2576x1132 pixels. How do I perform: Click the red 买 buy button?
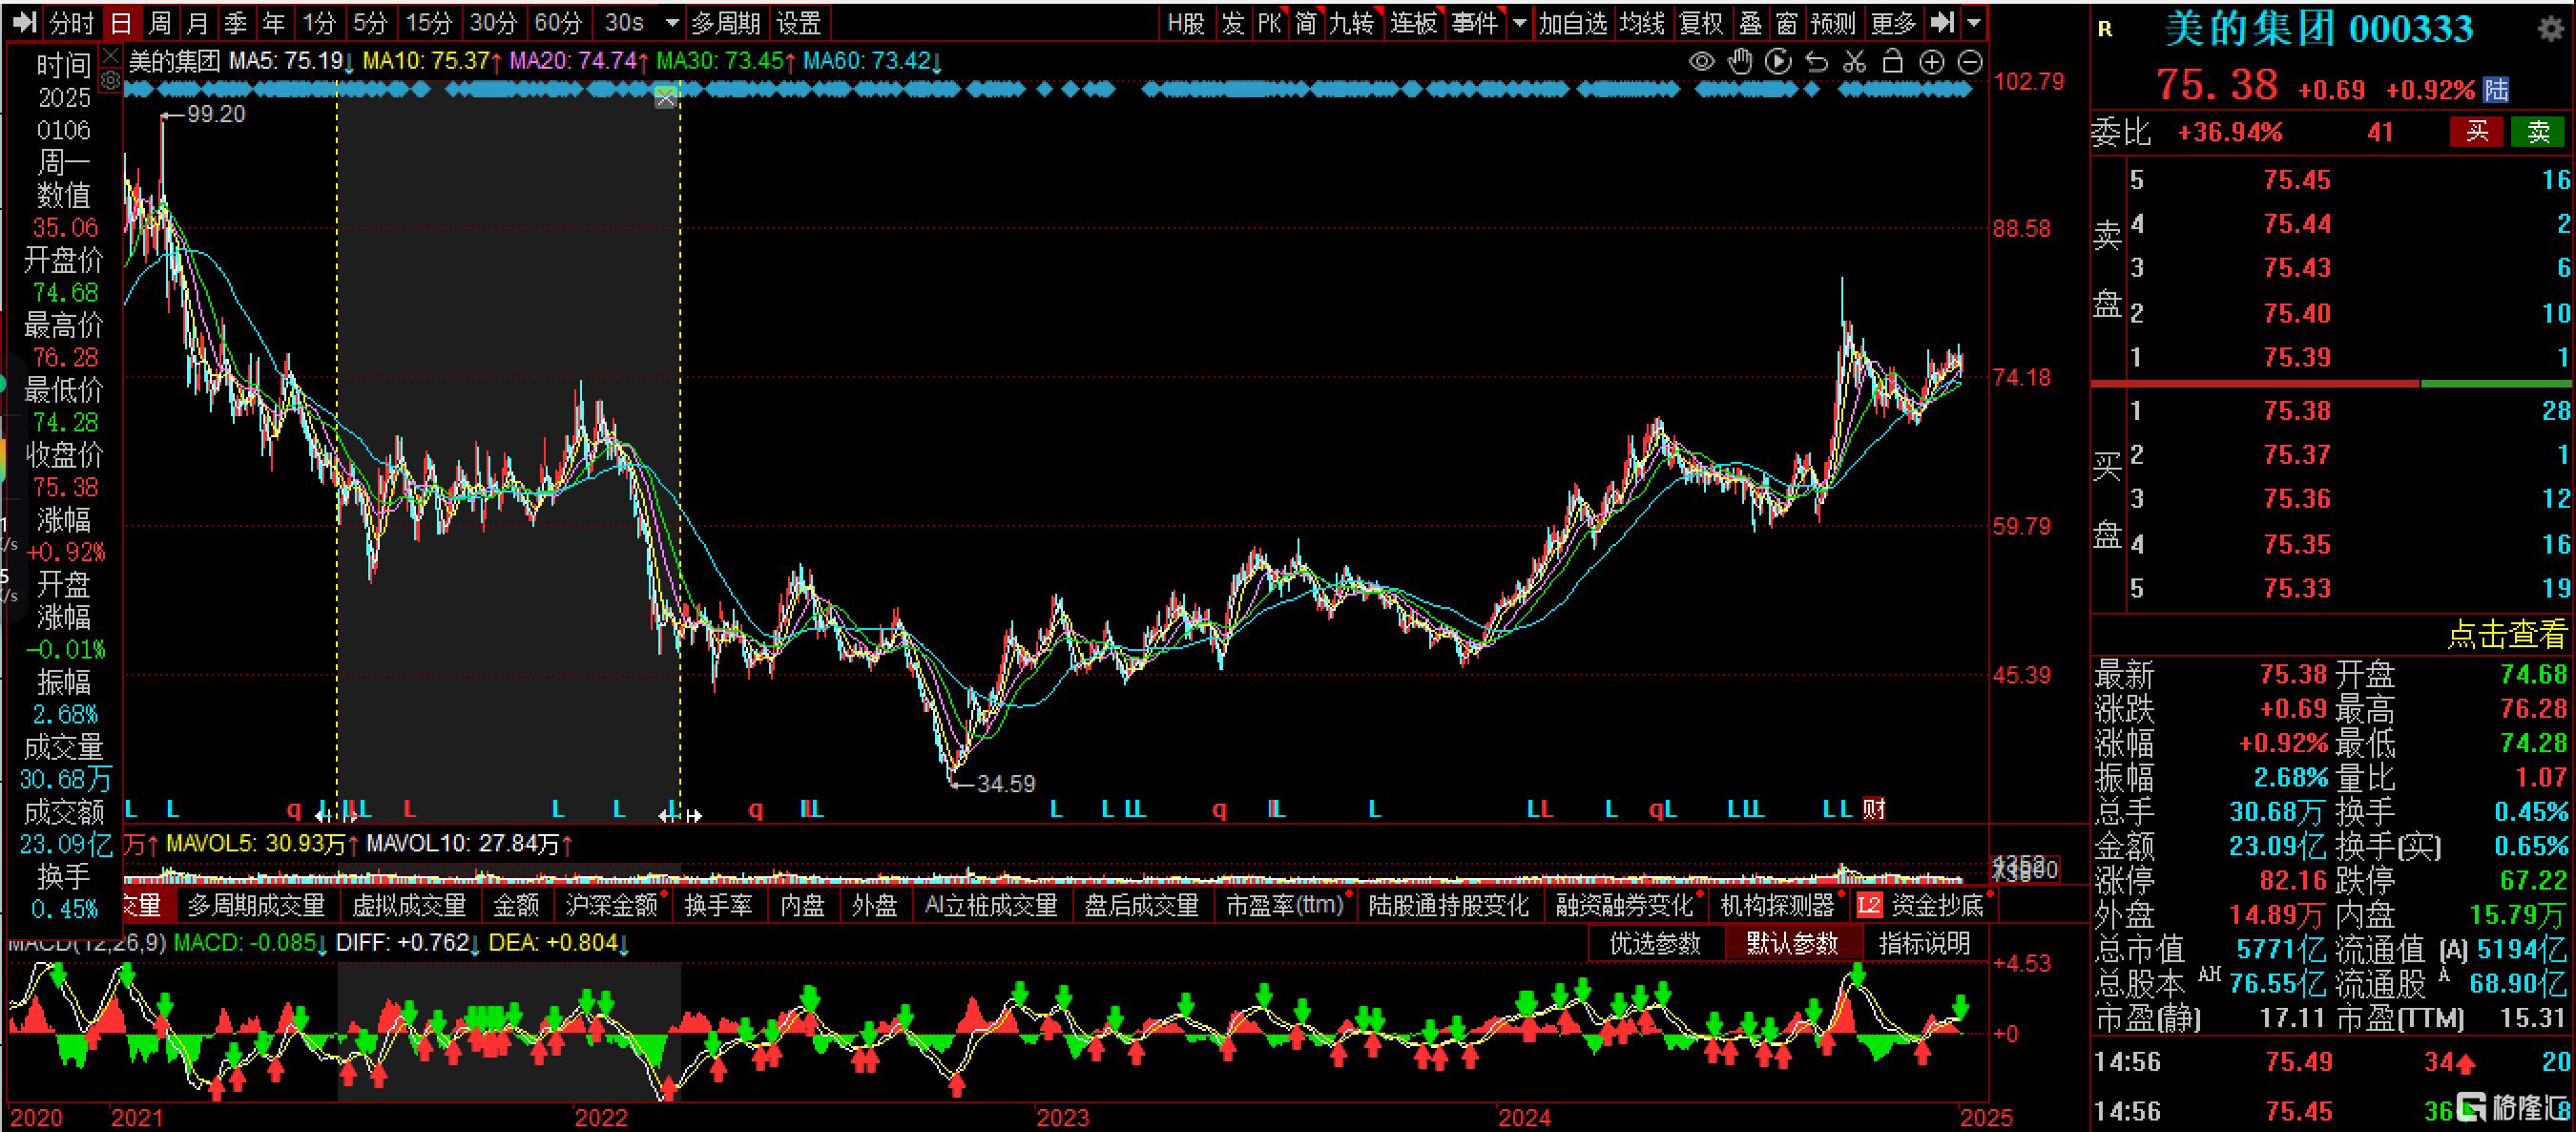[x=2476, y=131]
